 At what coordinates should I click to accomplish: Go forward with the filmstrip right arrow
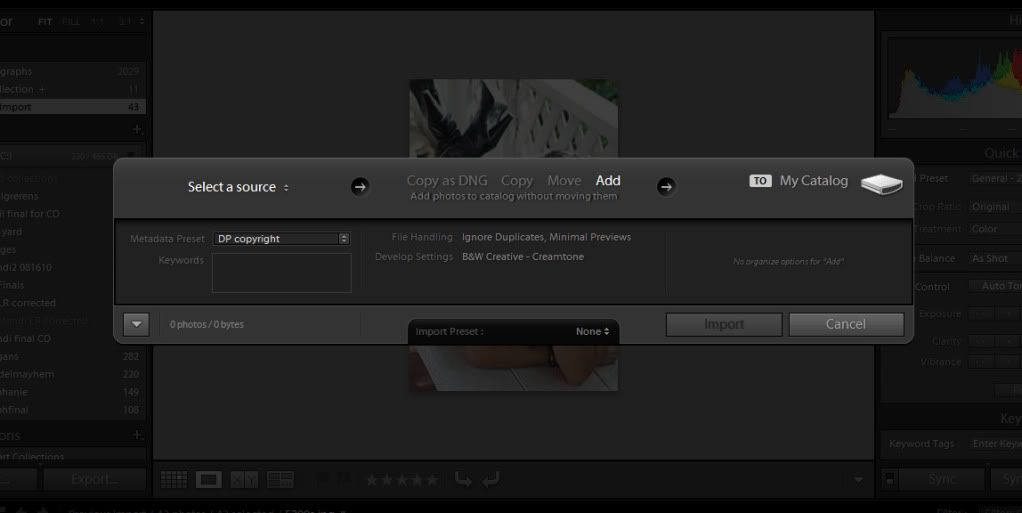pyautogui.click(x=42, y=510)
